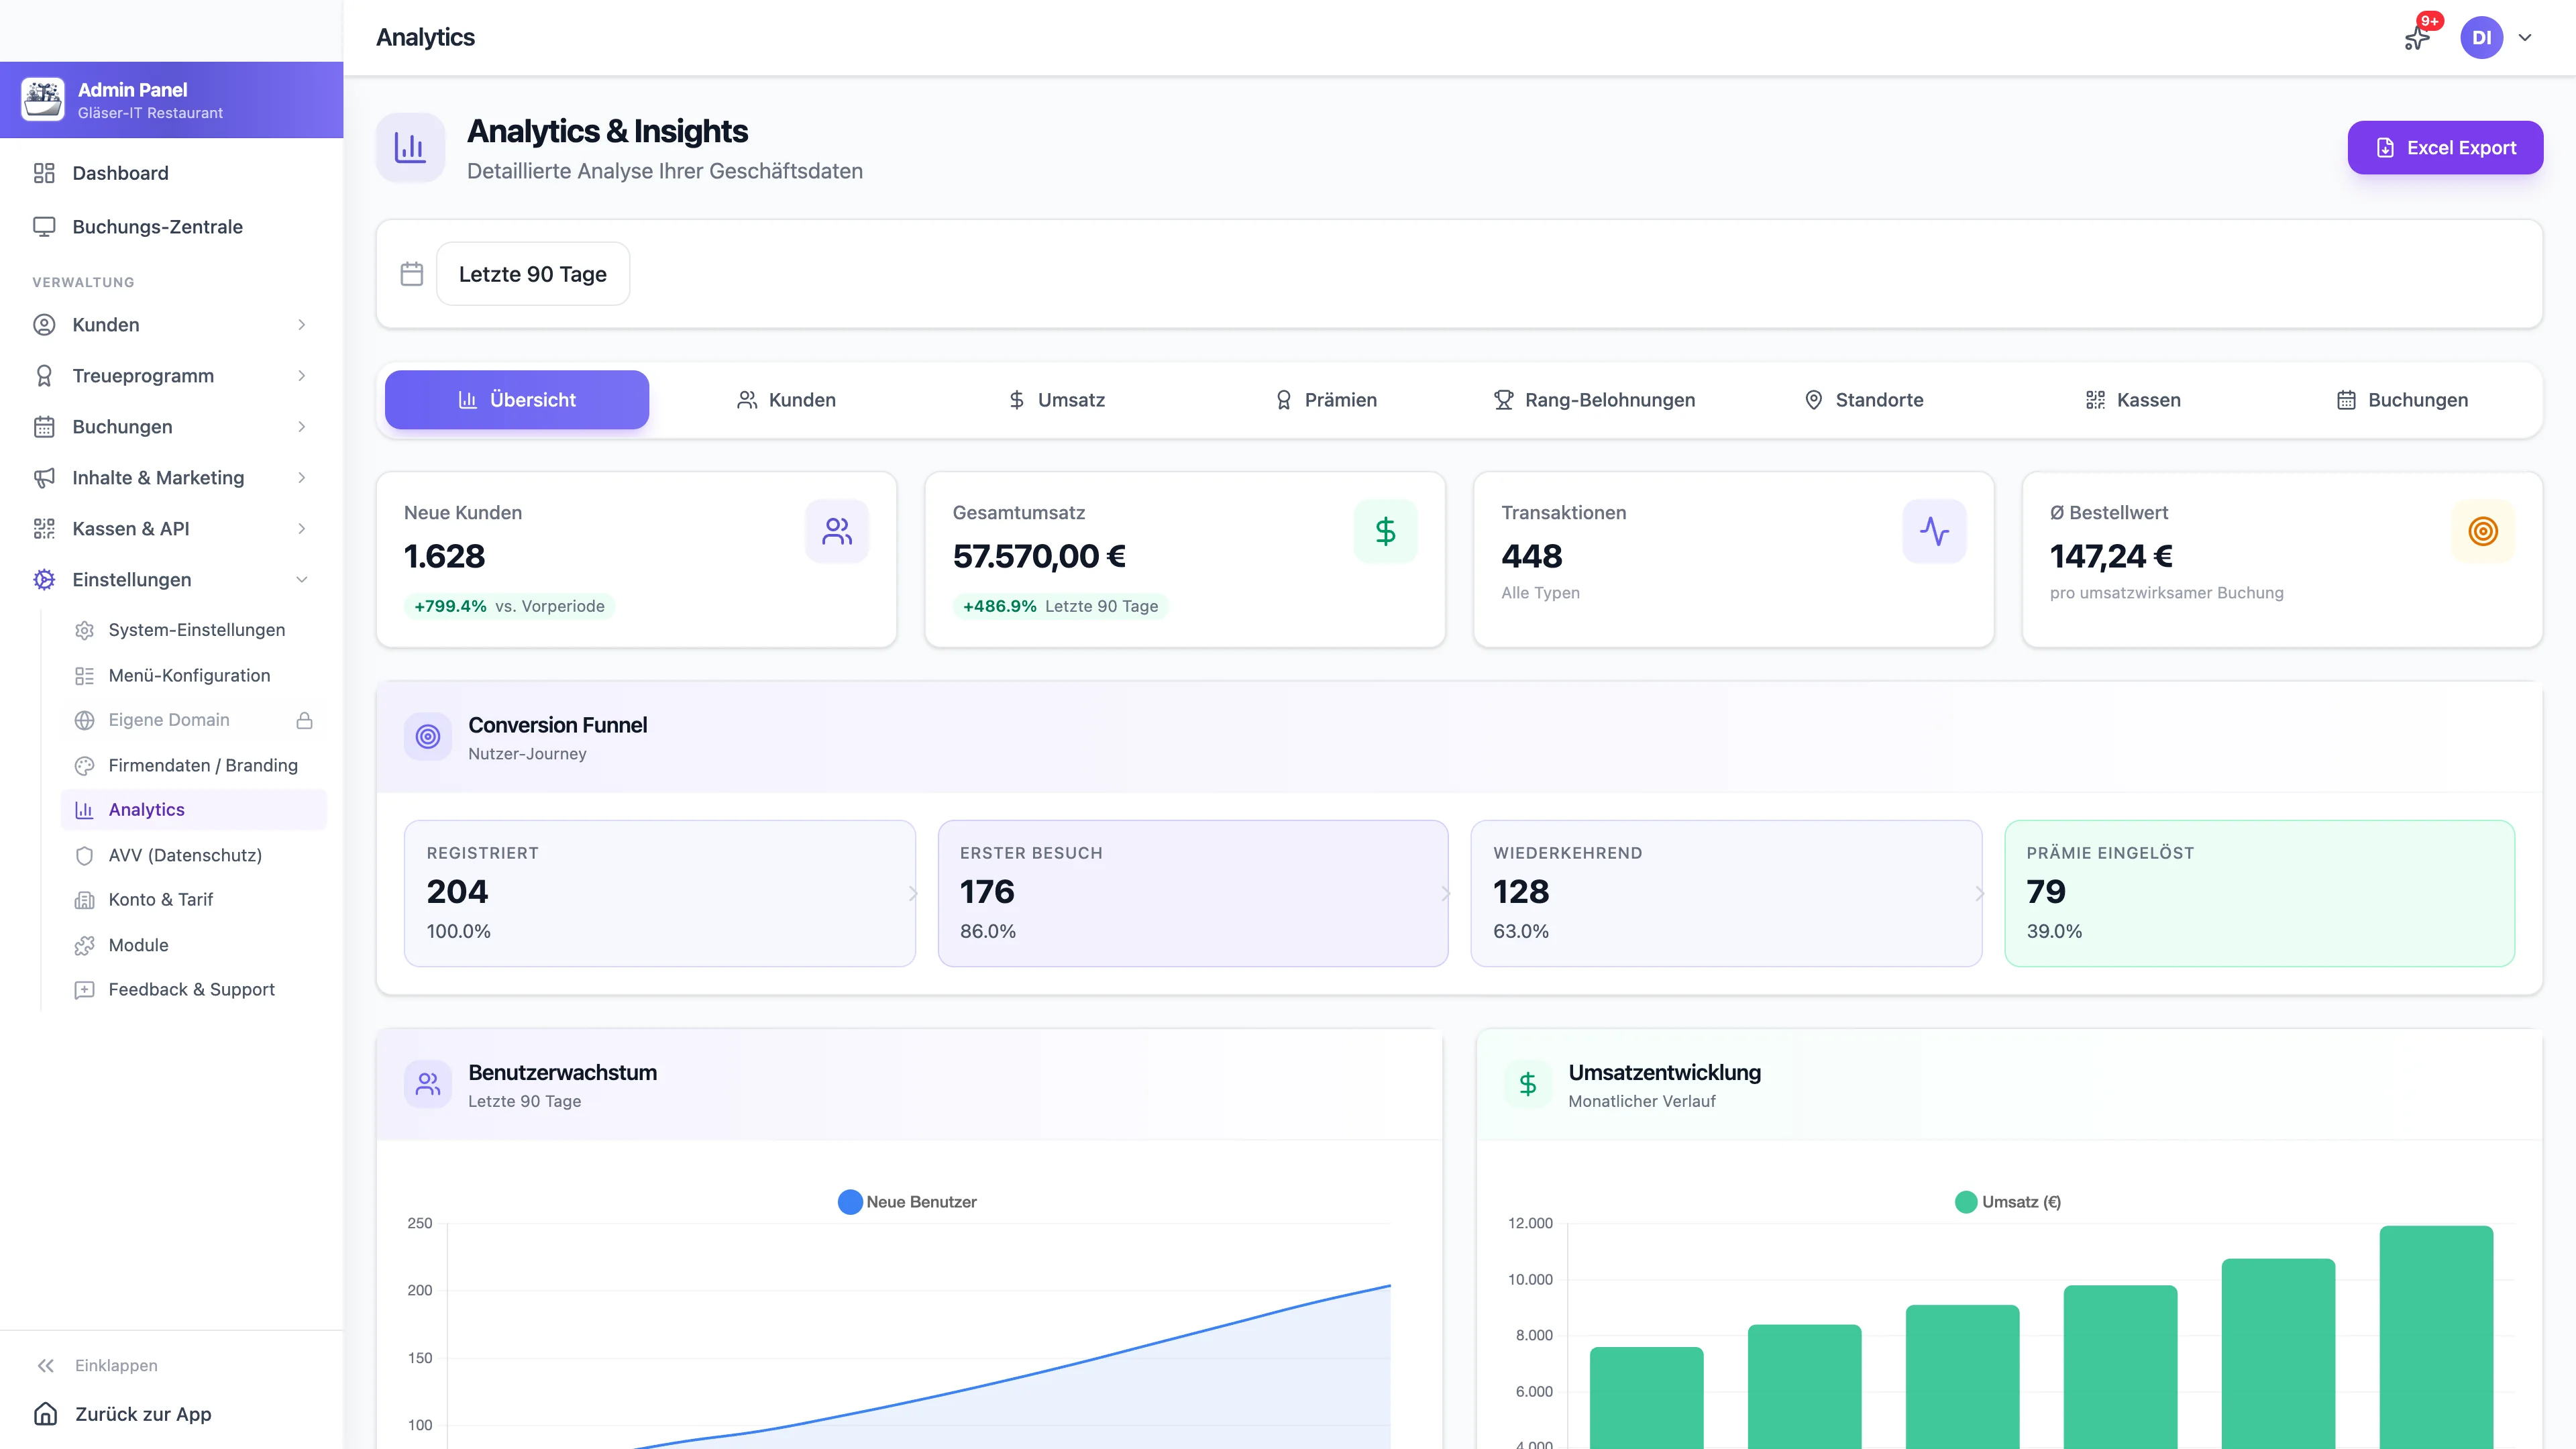Screen dimensions: 2576x1449
Task: Select the Übersicht tab
Action: point(517,400)
